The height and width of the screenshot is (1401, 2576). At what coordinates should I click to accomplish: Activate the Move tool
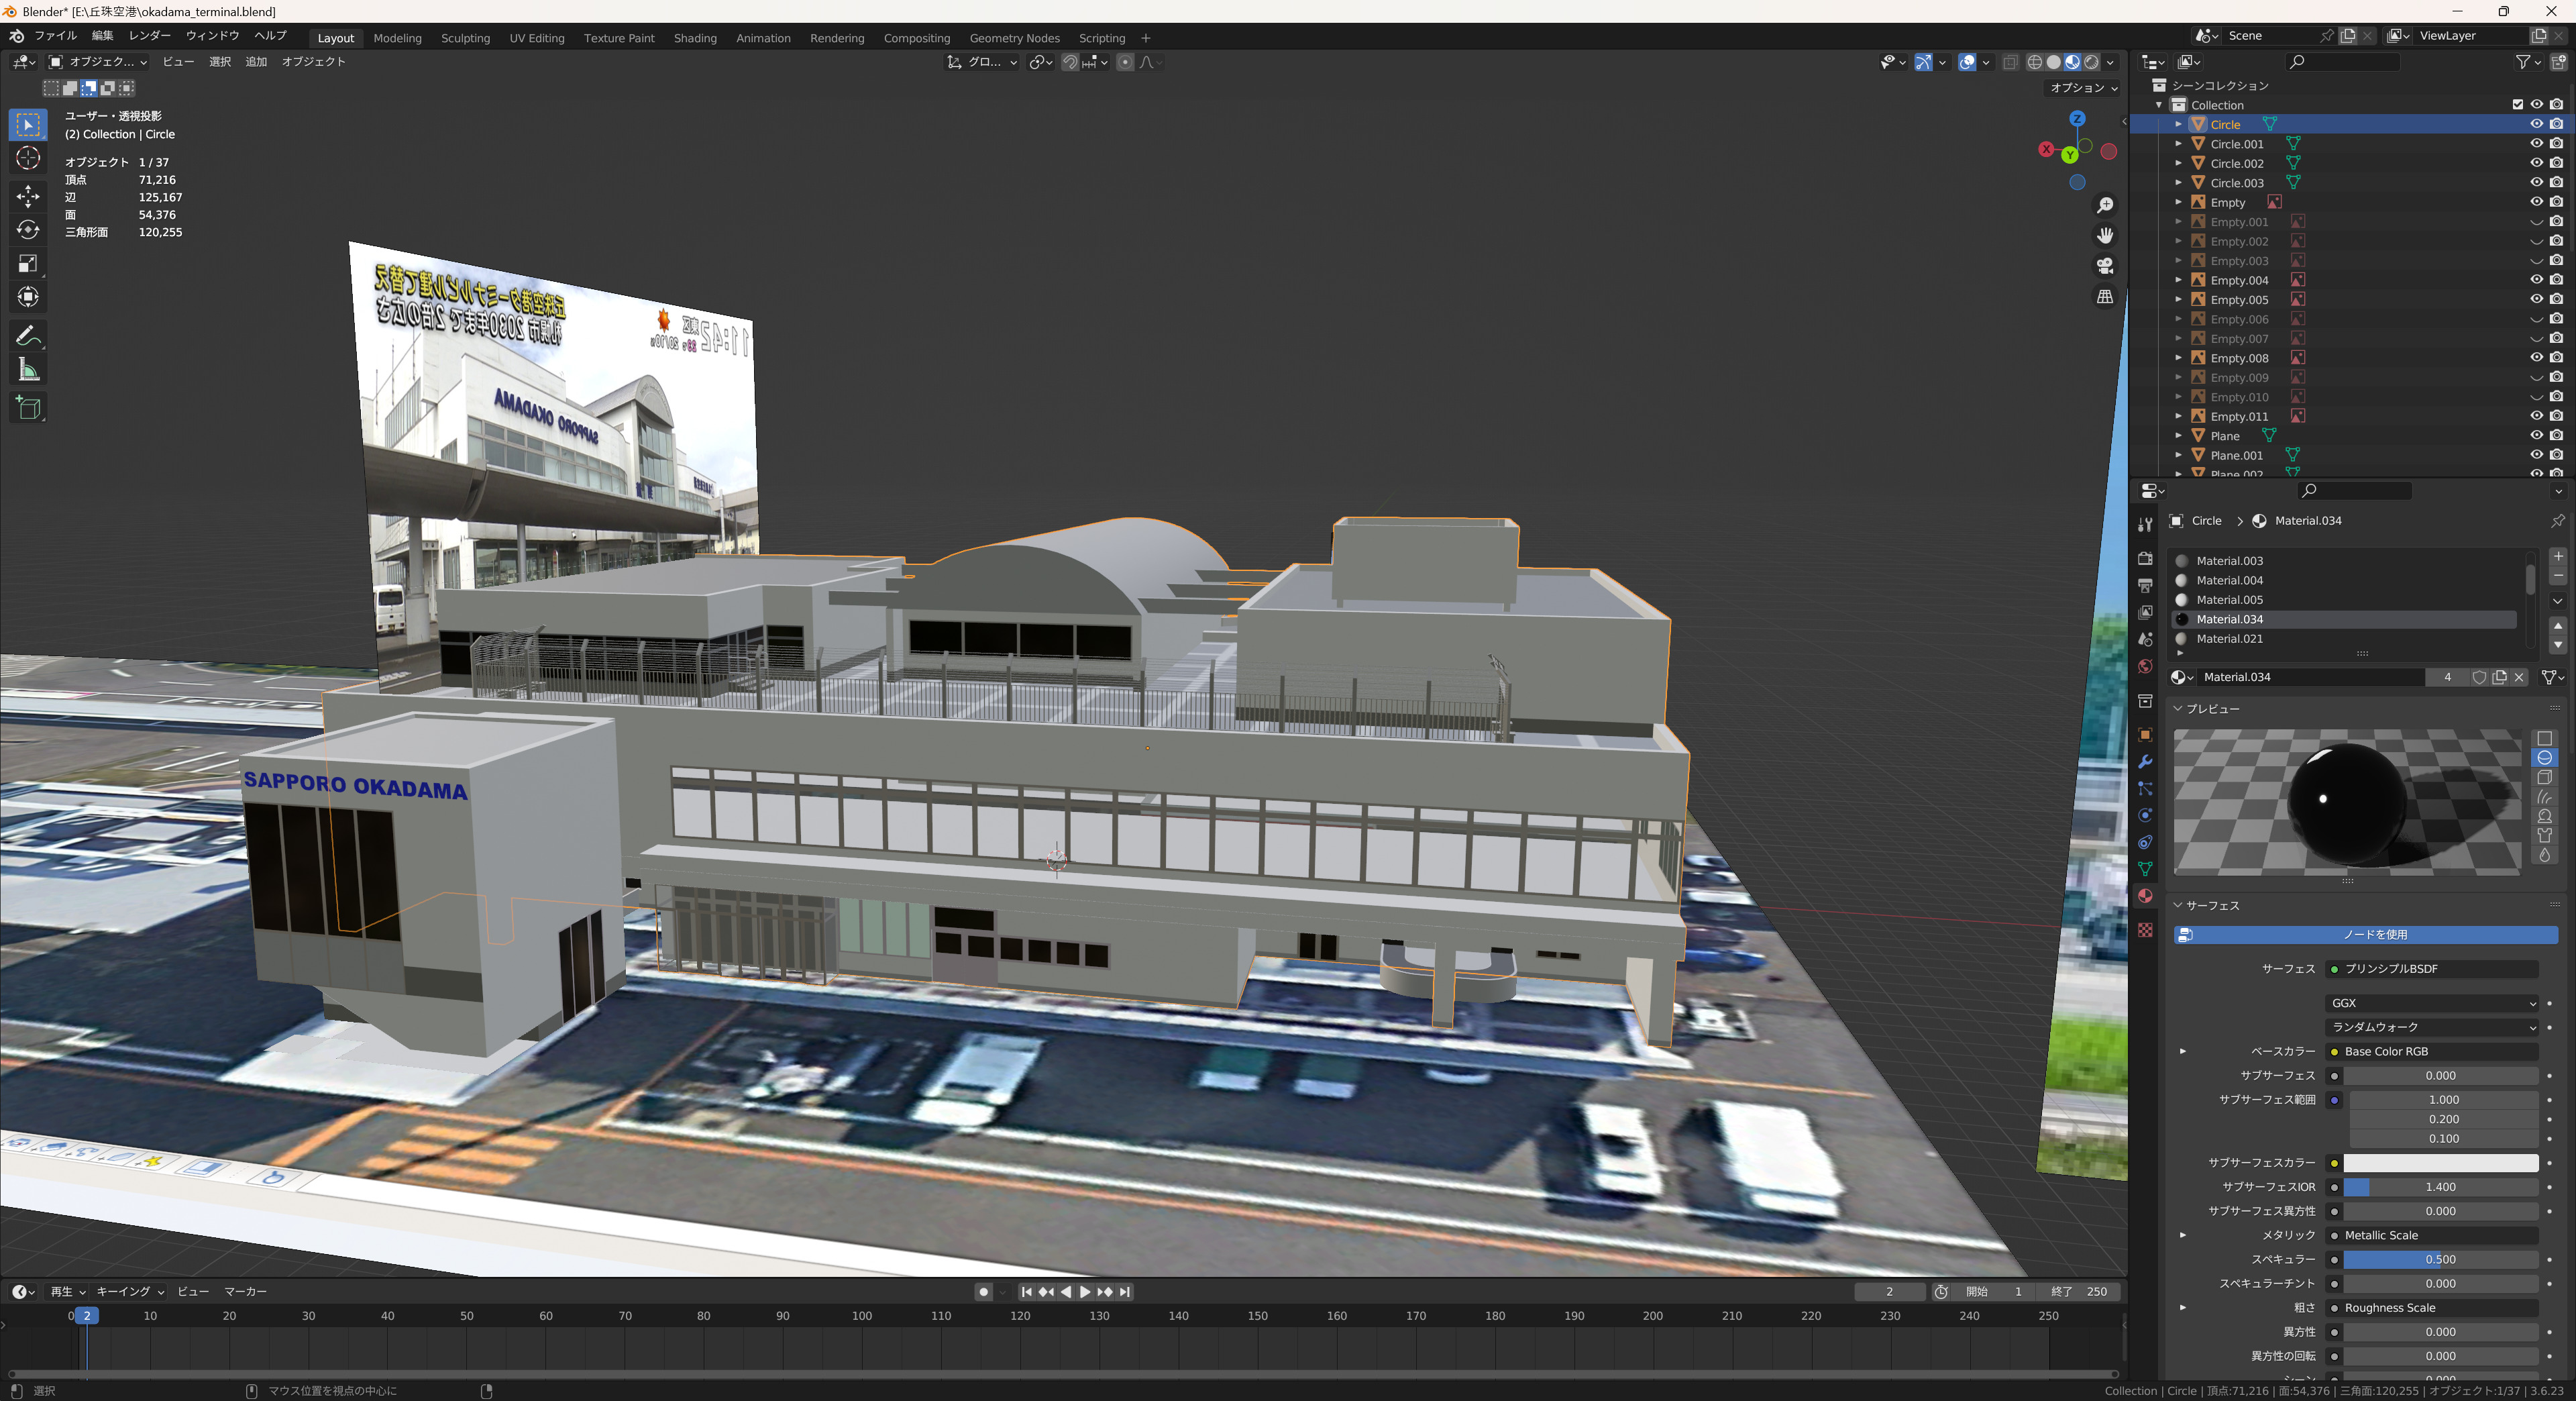point(28,196)
